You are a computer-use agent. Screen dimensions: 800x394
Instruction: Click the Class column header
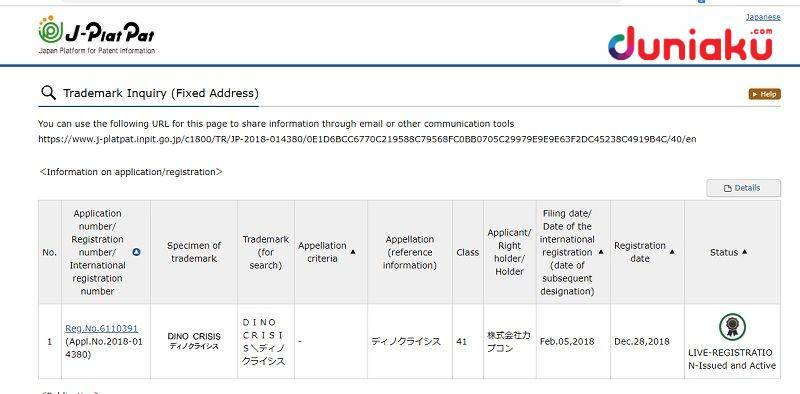click(x=467, y=252)
